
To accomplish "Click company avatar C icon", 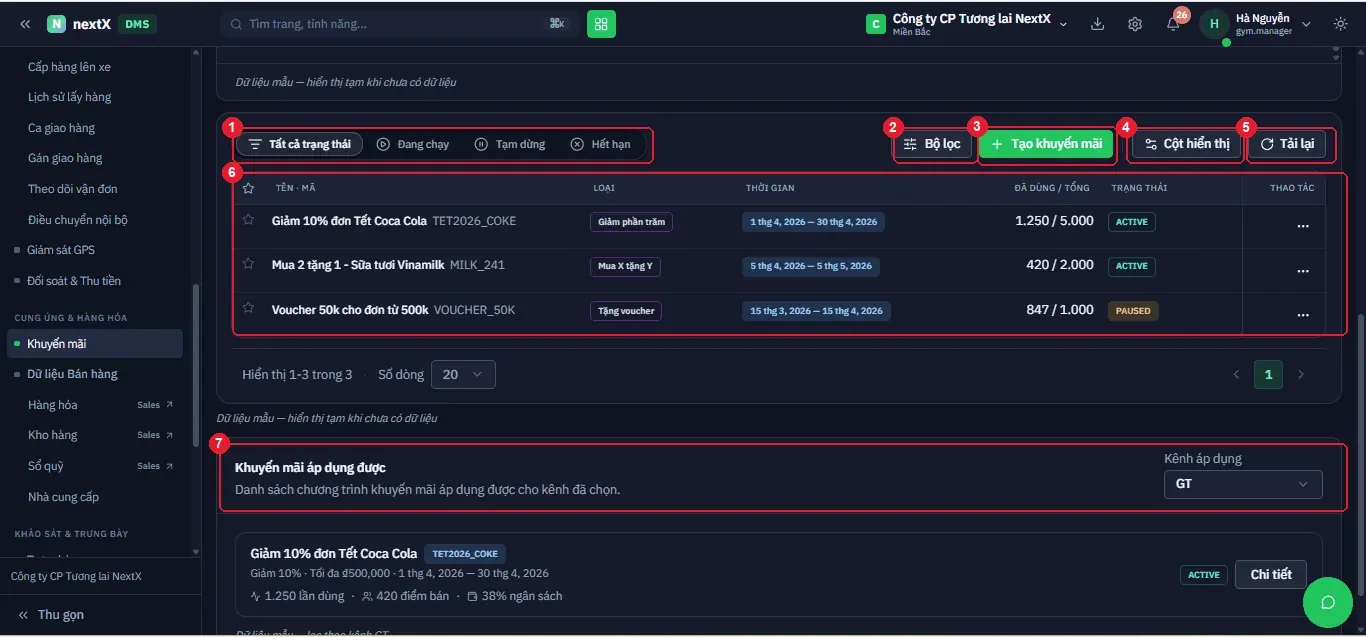I will tap(876, 24).
